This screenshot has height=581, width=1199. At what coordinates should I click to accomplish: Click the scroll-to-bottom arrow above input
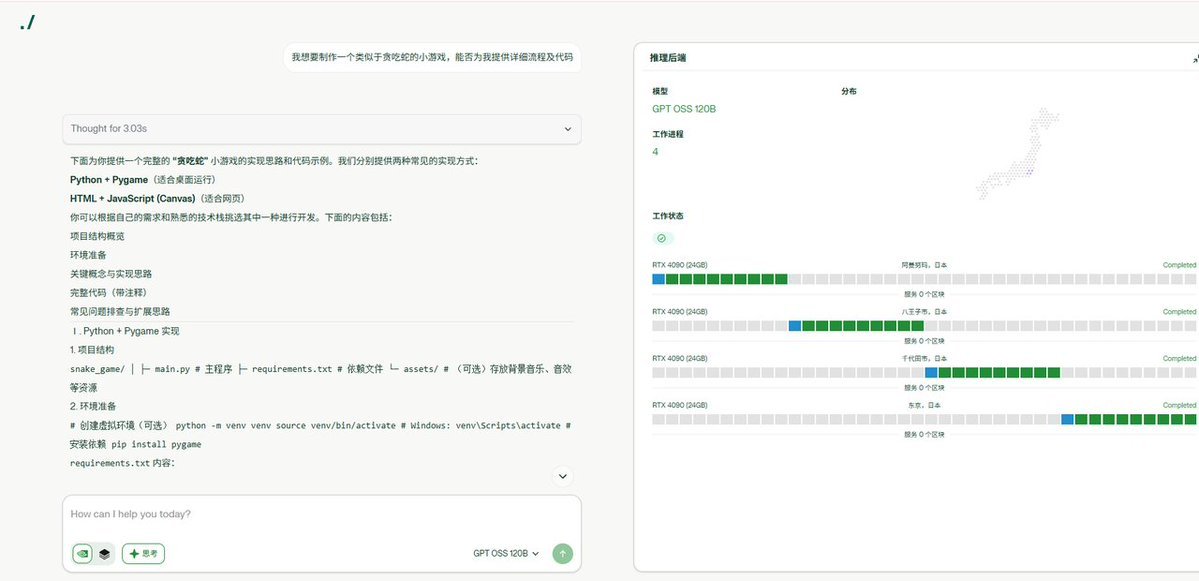pyautogui.click(x=563, y=477)
